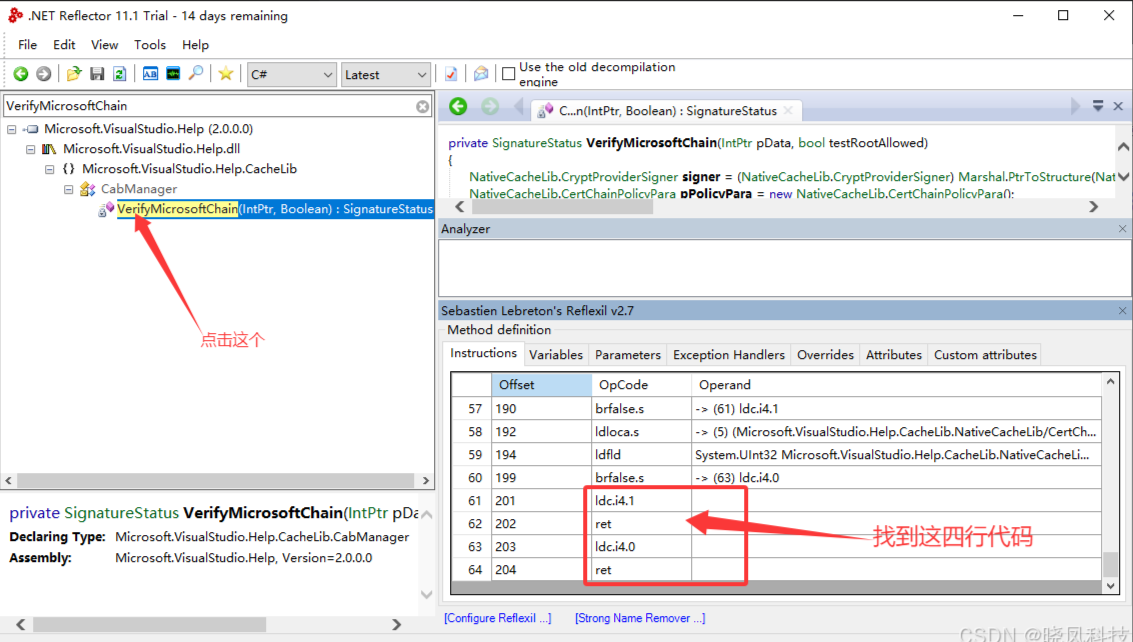Collapse the CabManager class node
Image resolution: width=1133 pixels, height=642 pixels.
coord(68,189)
